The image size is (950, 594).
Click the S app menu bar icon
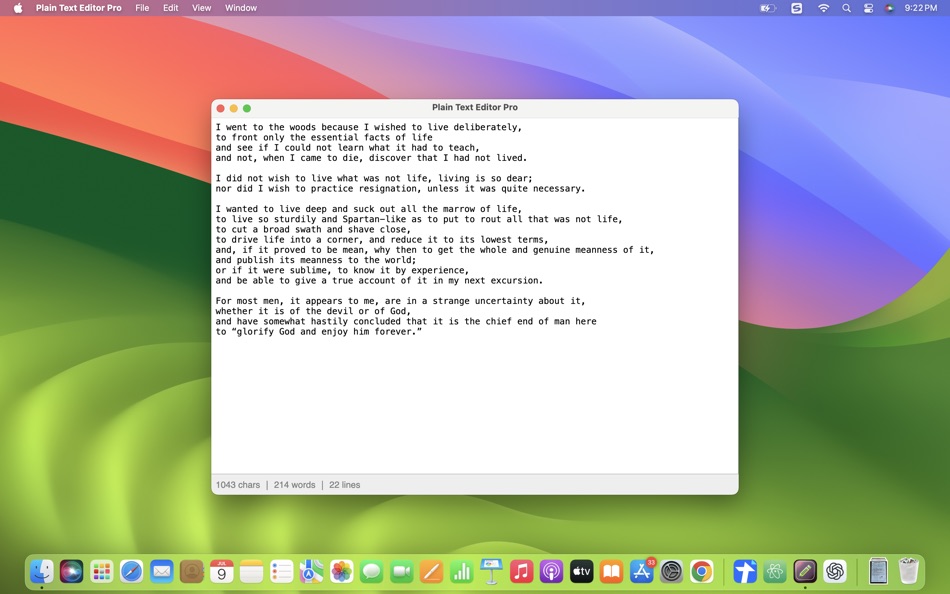pyautogui.click(x=797, y=8)
